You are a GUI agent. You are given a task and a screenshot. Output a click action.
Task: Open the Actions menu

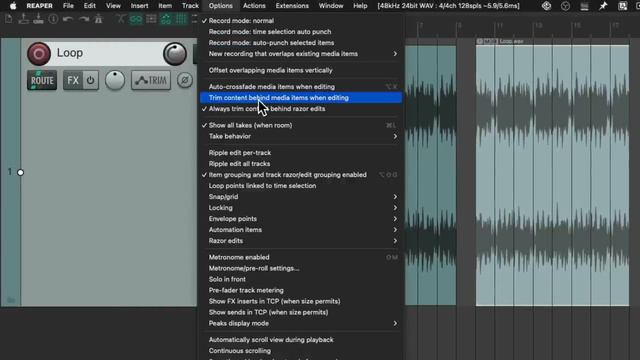coord(254,6)
